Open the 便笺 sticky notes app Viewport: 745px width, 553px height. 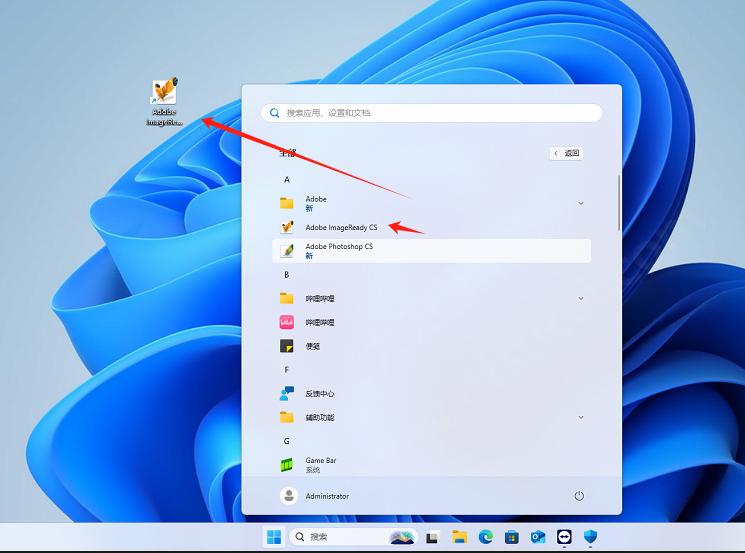coord(431,346)
